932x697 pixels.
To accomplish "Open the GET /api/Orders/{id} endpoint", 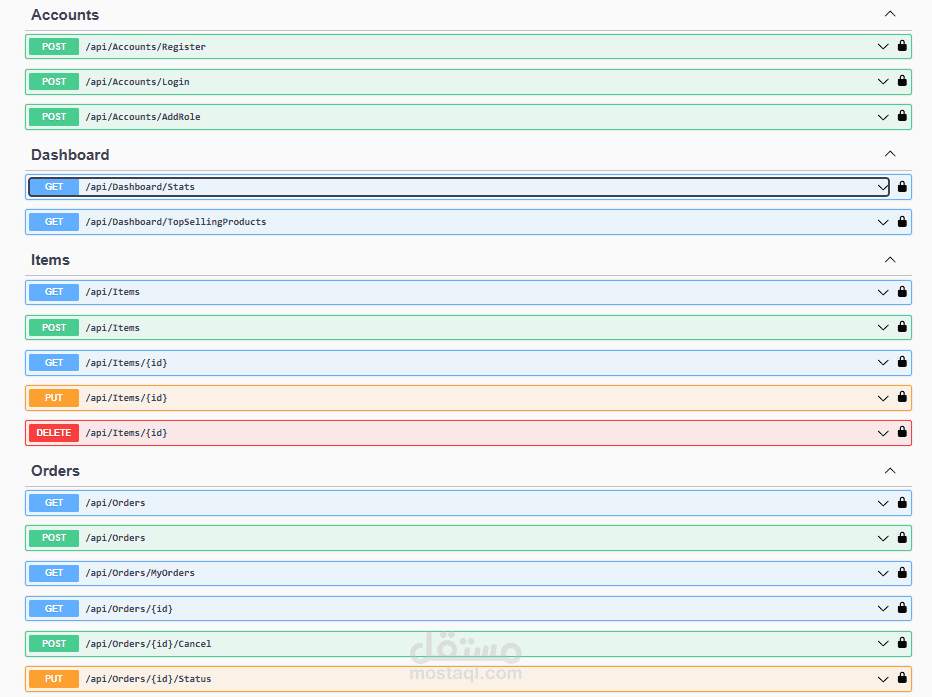I will pyautogui.click(x=400, y=608).
